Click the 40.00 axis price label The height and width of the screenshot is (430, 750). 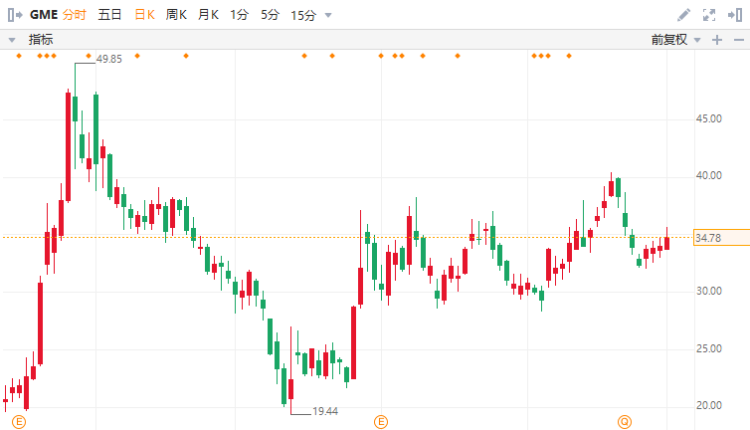pyautogui.click(x=709, y=176)
